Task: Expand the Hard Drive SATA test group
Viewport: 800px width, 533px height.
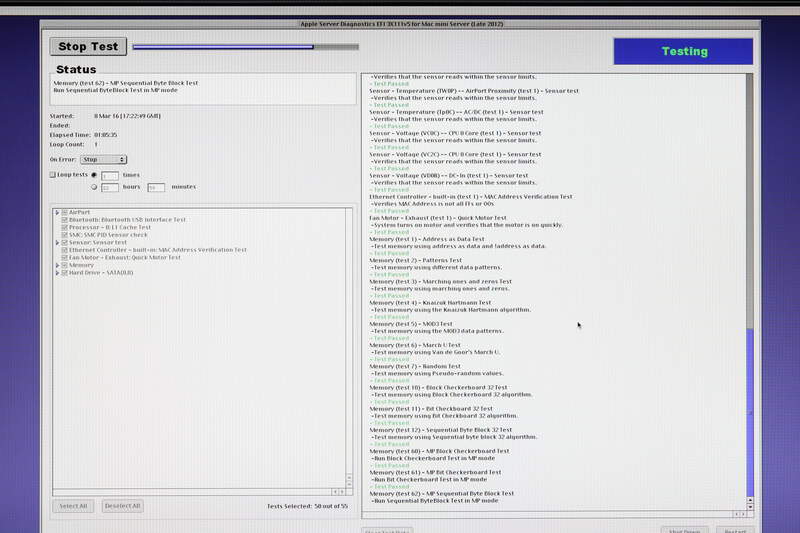Action: 58,273
